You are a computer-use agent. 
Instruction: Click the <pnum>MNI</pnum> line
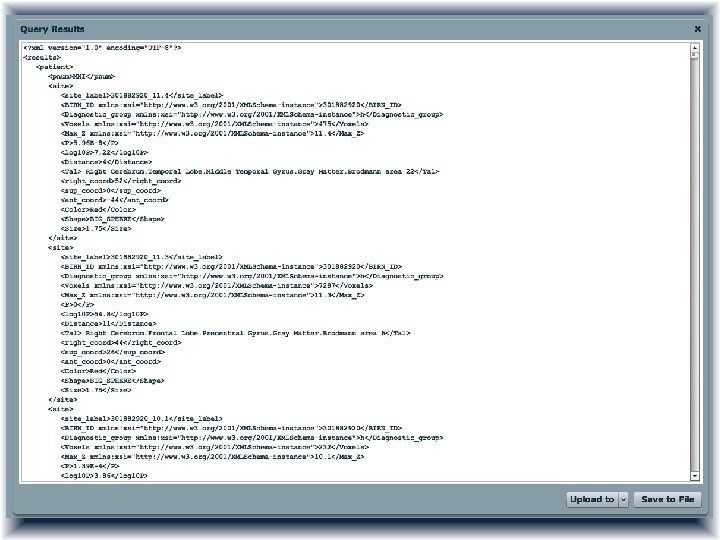(81, 76)
